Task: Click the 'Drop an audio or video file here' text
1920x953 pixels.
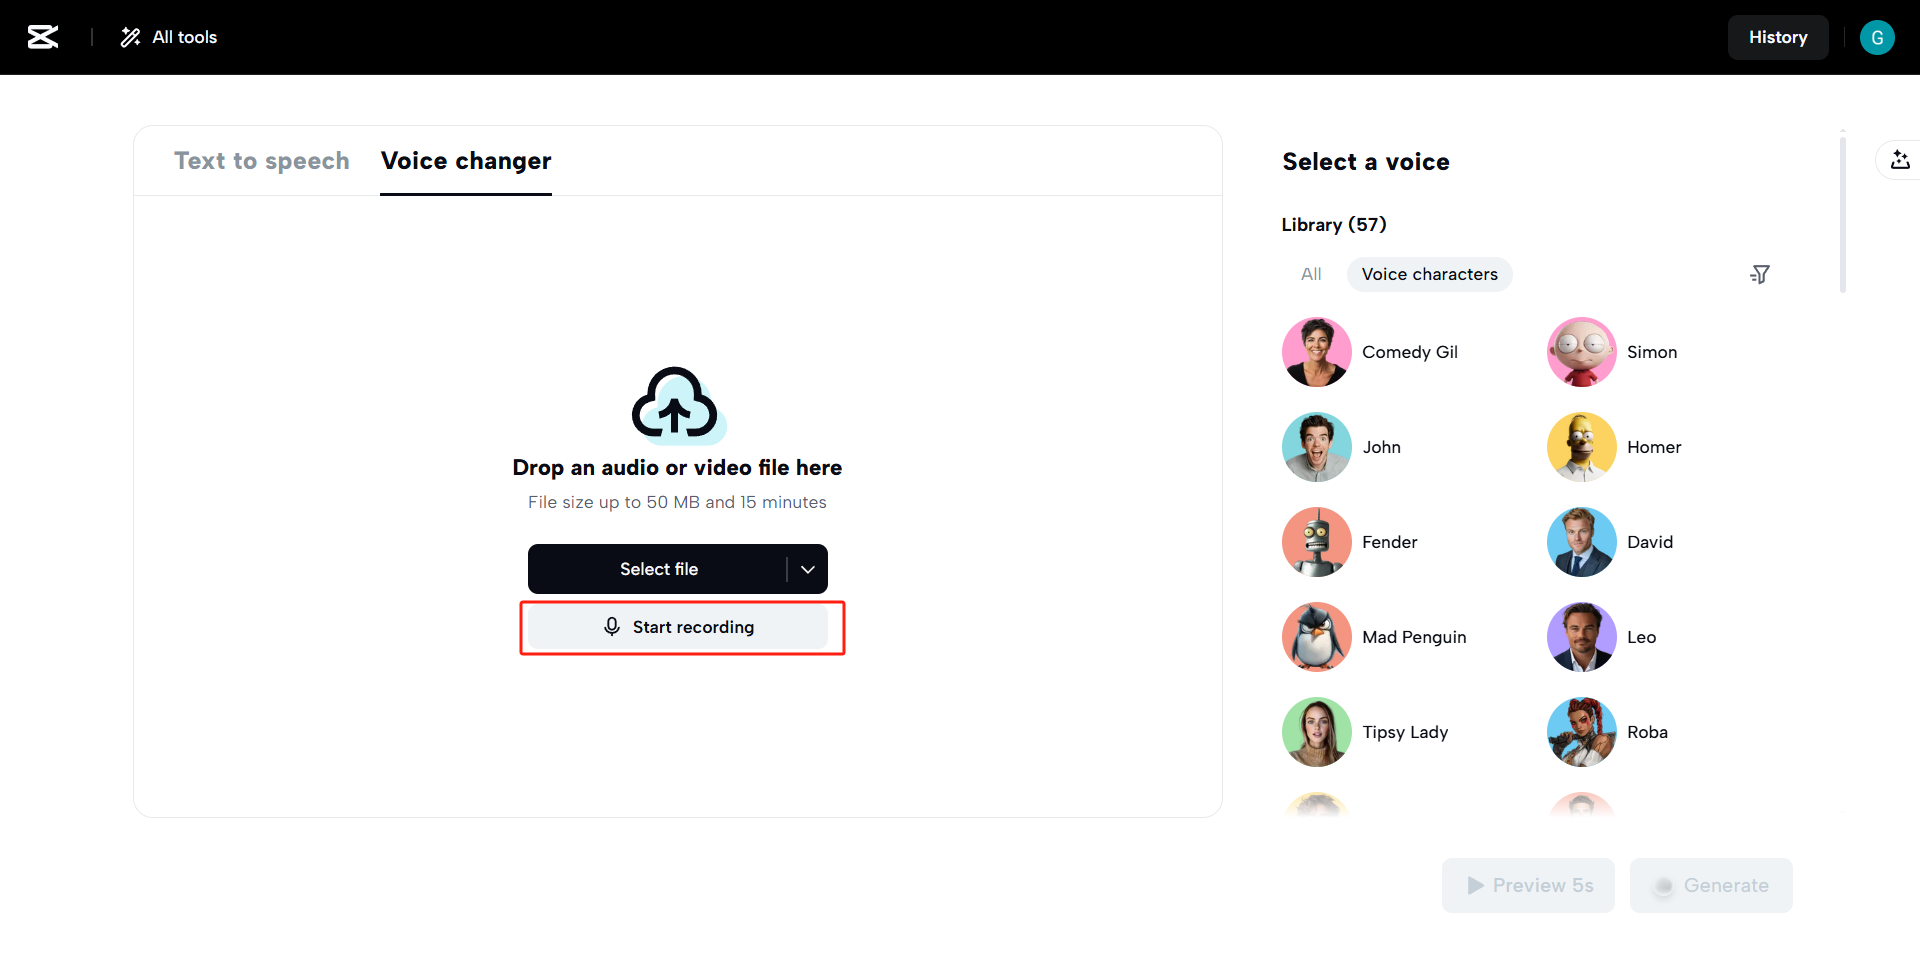Action: point(677,468)
